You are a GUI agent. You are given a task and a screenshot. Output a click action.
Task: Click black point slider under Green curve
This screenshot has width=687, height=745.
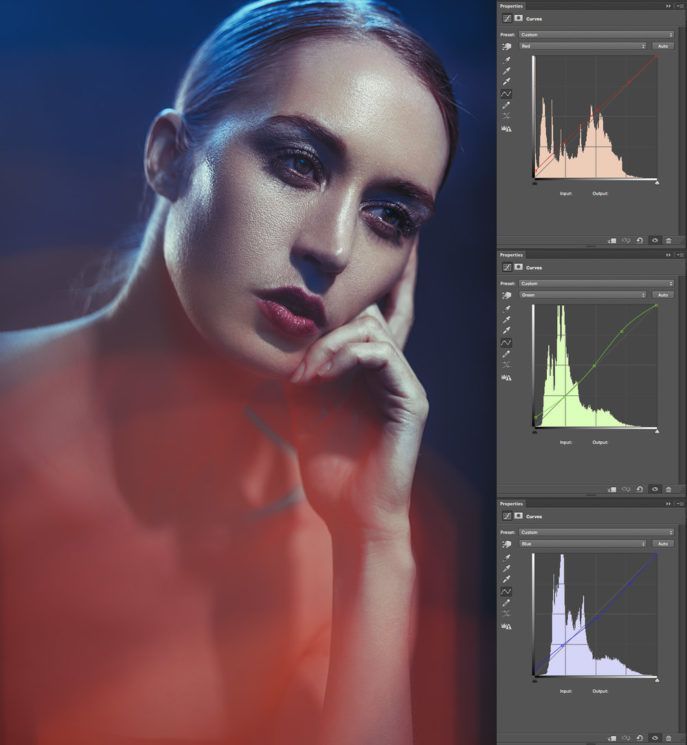point(535,431)
